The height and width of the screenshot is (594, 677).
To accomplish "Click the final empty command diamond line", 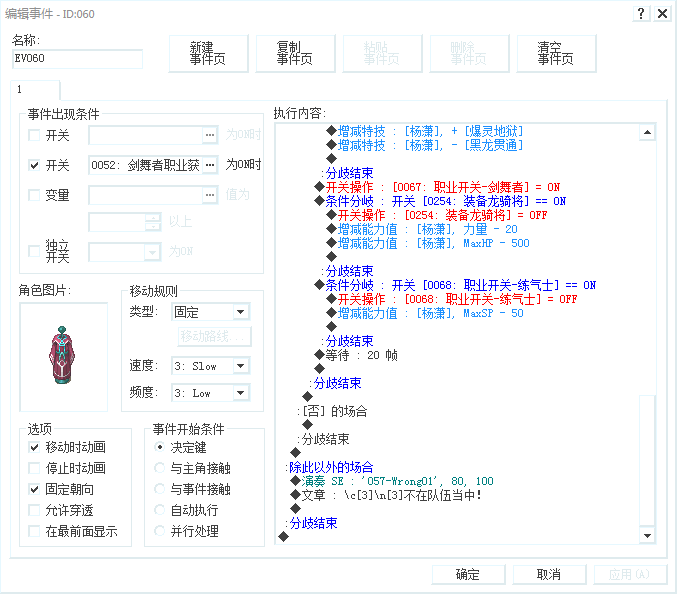I will 284,537.
